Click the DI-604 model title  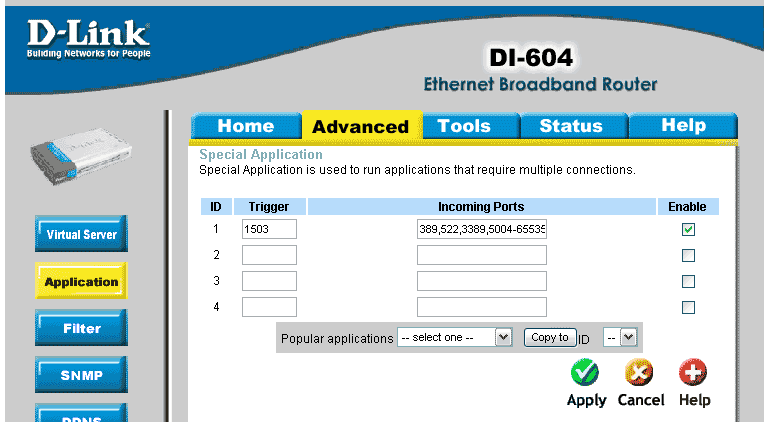pos(531,58)
